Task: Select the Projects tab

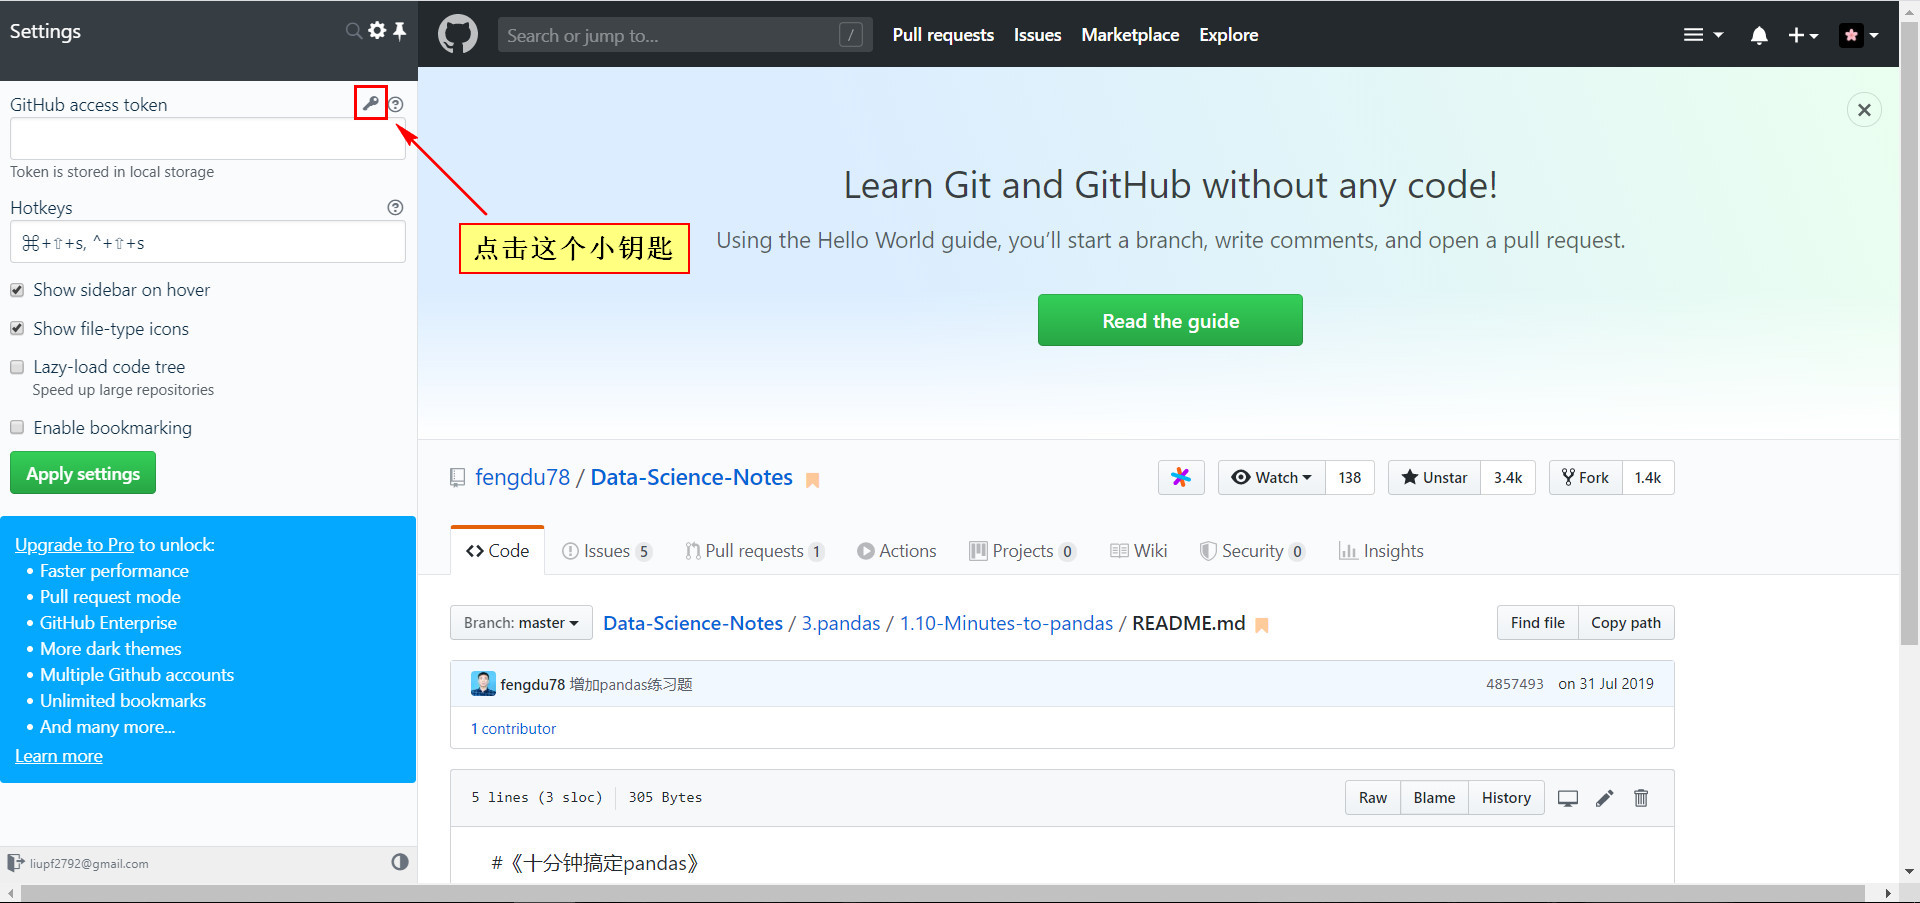Action: pos(1023,551)
